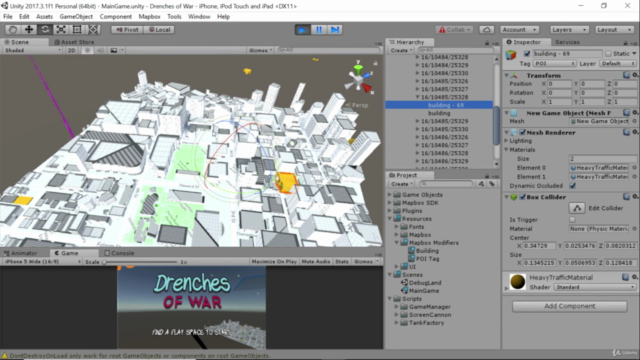Open the Shader dropdown showing Standard
The height and width of the screenshot is (360, 640).
click(x=595, y=287)
